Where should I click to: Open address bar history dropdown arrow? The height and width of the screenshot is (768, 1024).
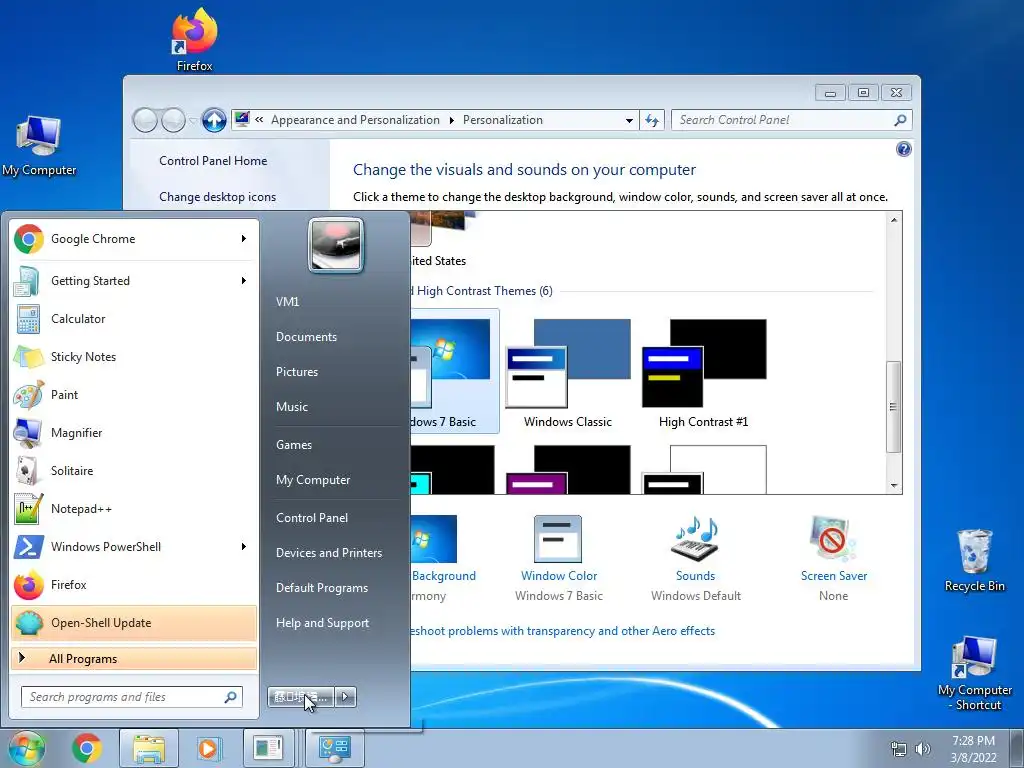click(629, 120)
